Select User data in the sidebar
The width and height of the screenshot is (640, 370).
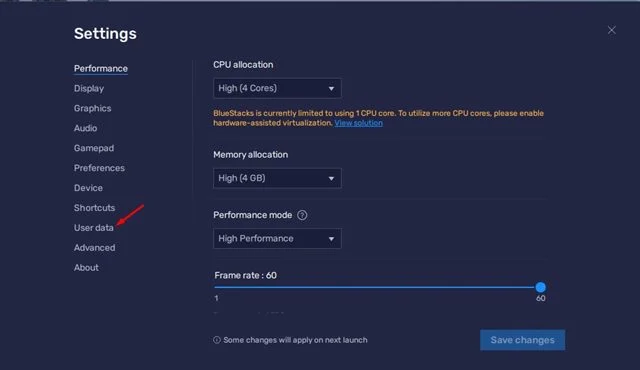click(93, 228)
